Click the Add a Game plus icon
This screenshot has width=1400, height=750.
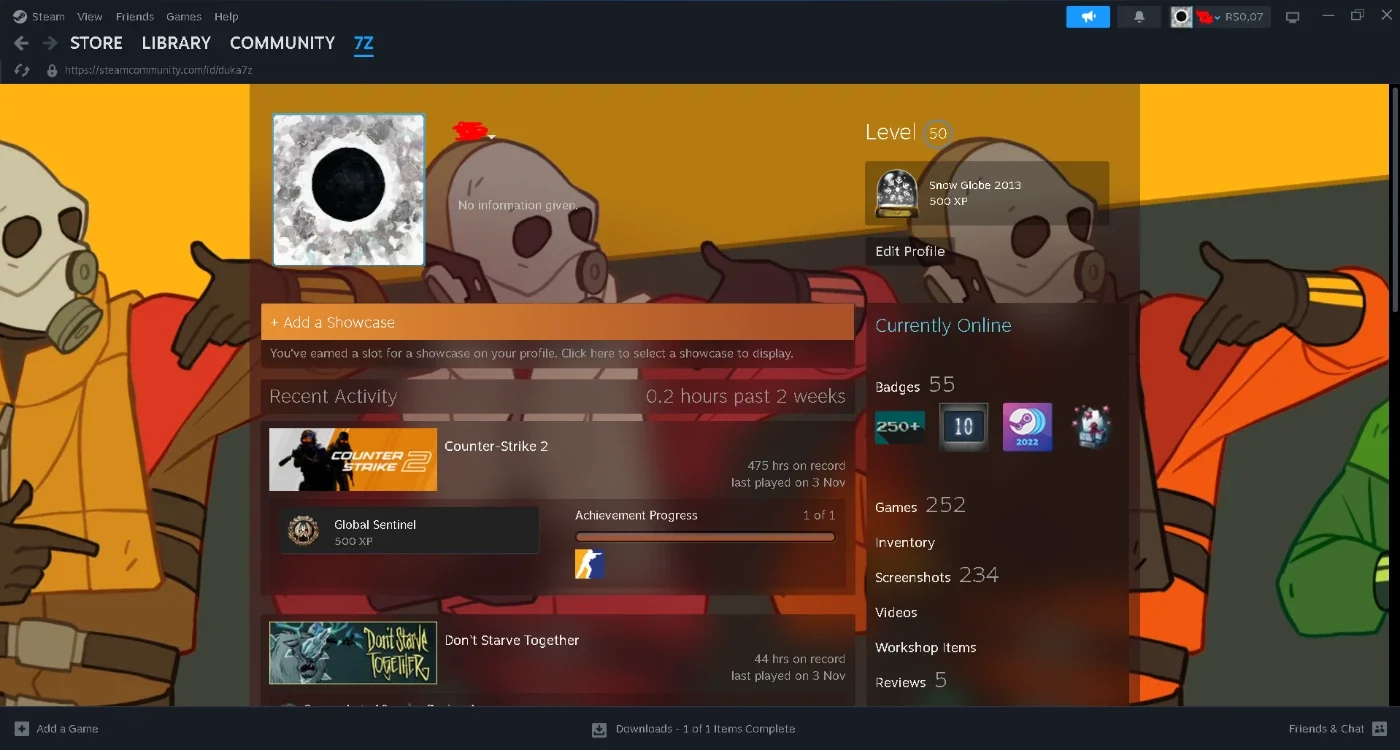(x=22, y=729)
